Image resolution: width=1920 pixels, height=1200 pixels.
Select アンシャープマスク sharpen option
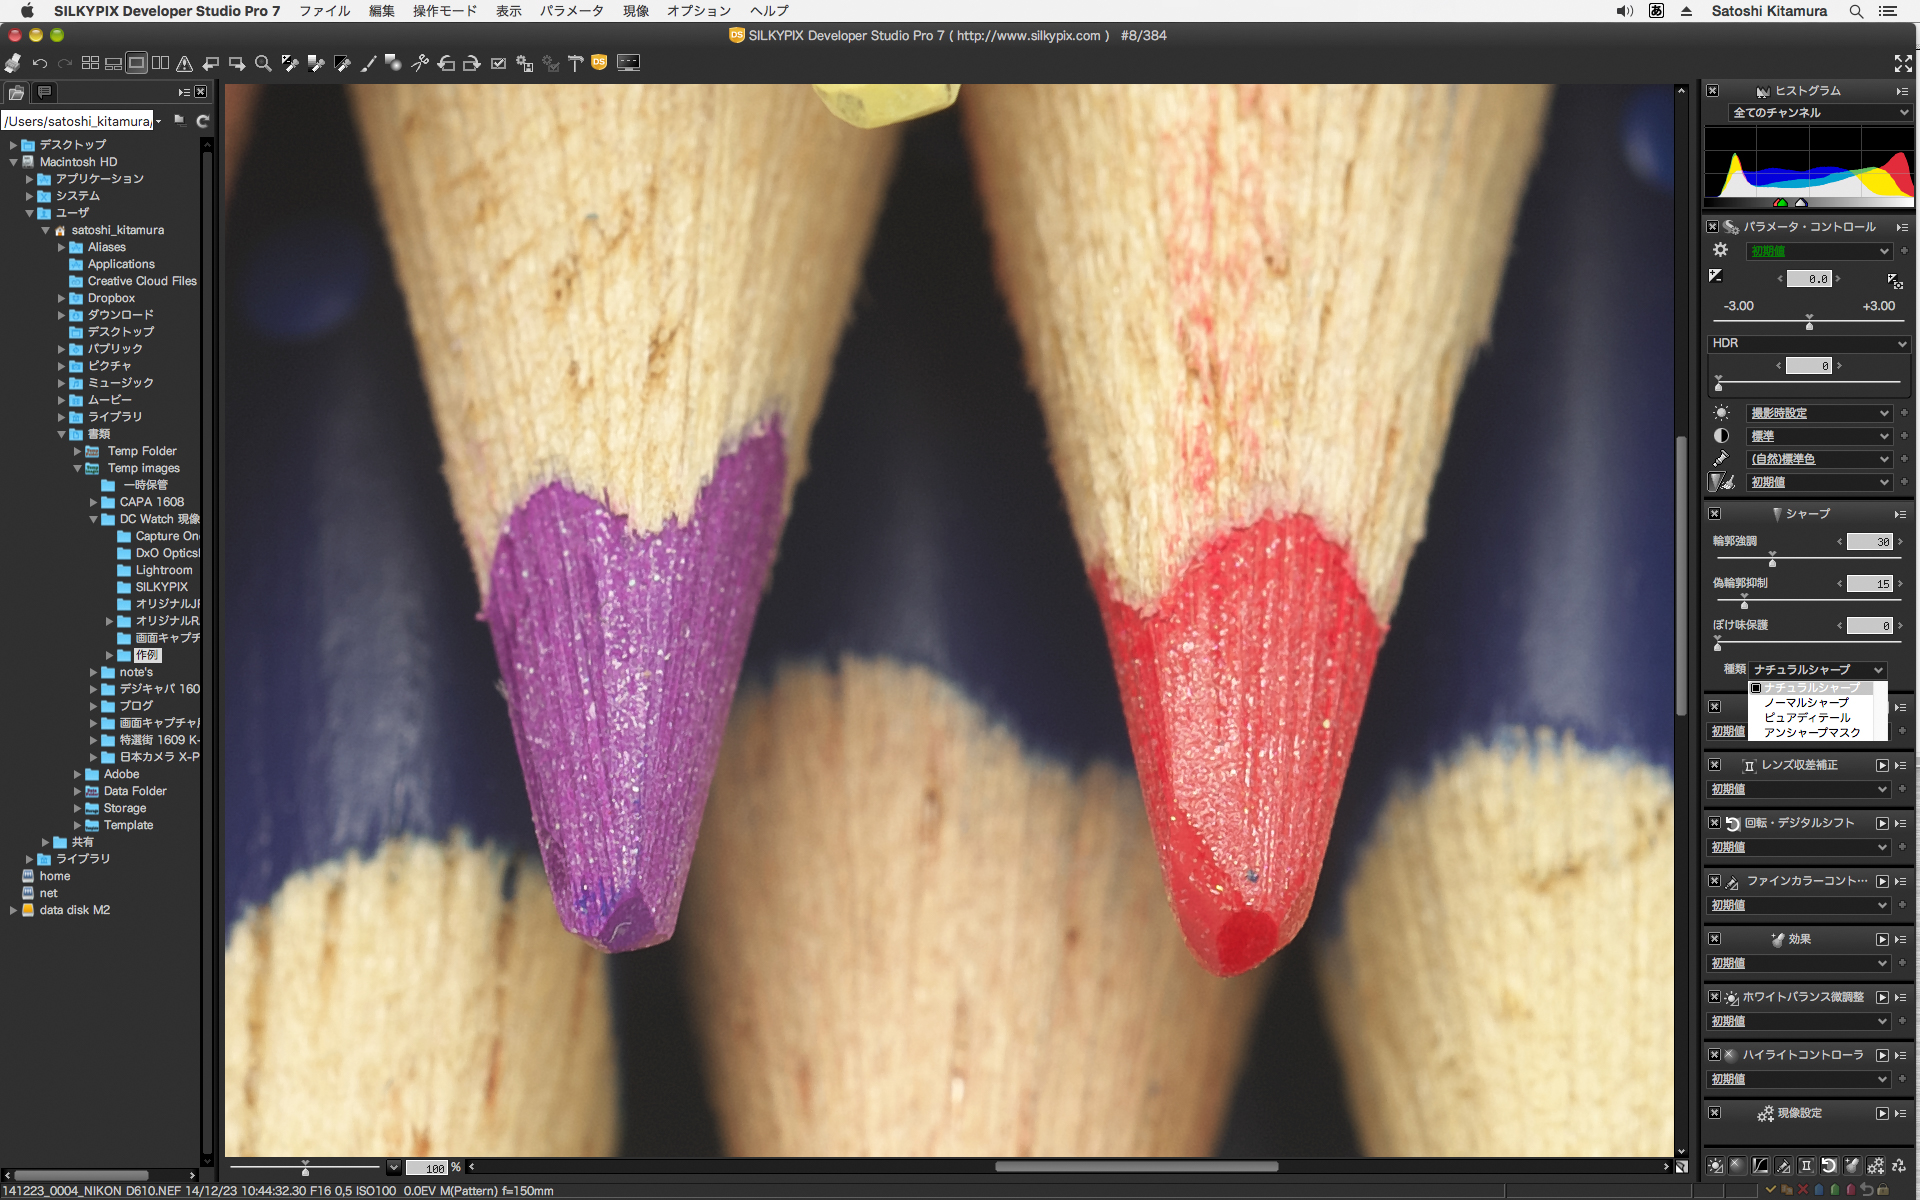pyautogui.click(x=1812, y=733)
